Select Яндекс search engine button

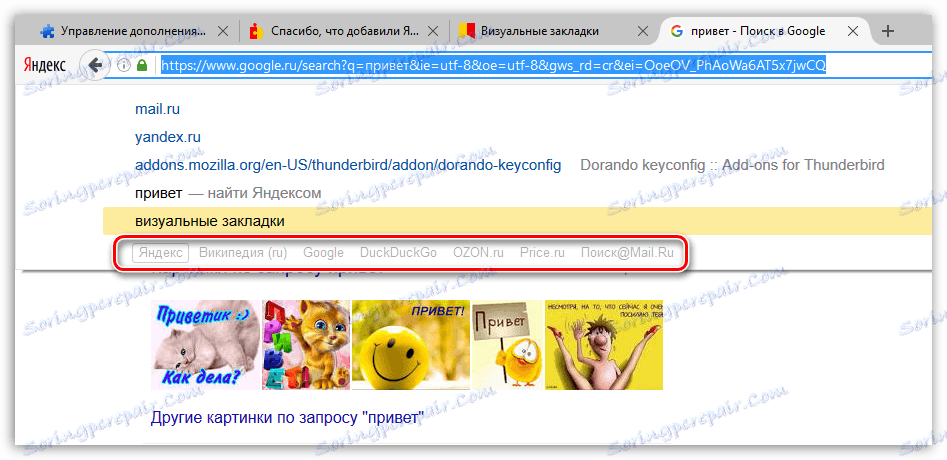pyautogui.click(x=161, y=253)
